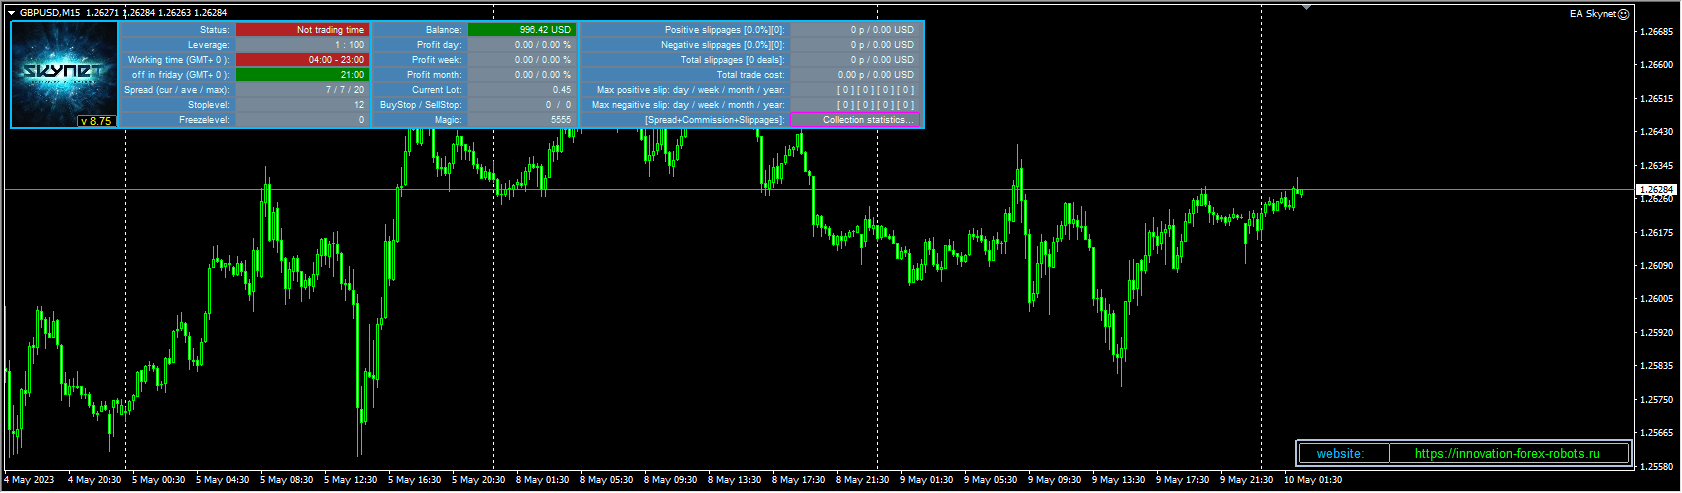
Task: Click the 10 May 01:30 time axis label
Action: coord(1312,480)
